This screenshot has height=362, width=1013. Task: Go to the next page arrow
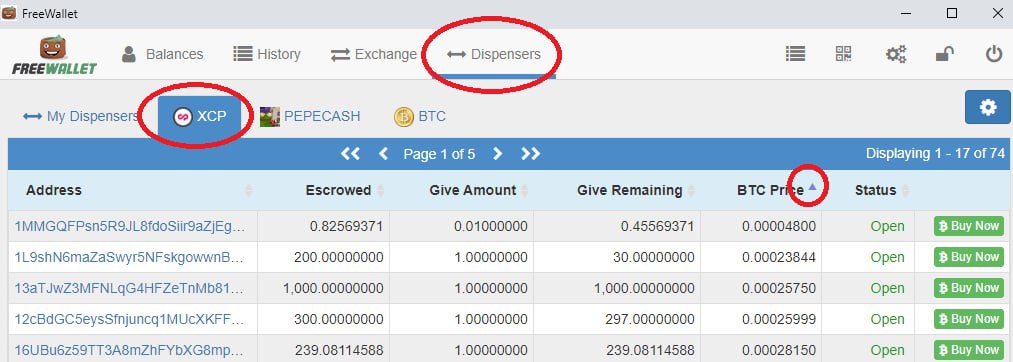pyautogui.click(x=497, y=154)
